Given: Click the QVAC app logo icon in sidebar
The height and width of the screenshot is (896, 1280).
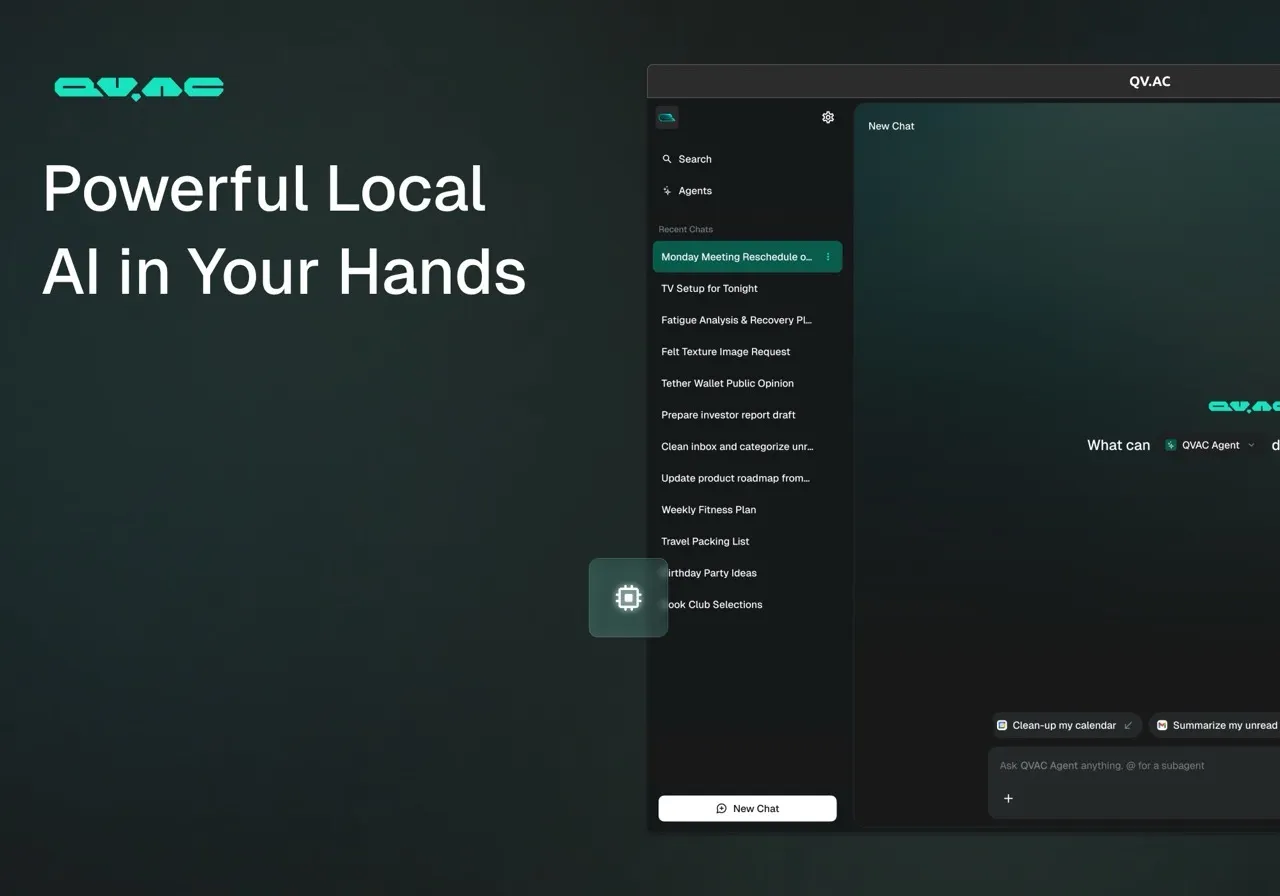Looking at the screenshot, I should click(667, 117).
